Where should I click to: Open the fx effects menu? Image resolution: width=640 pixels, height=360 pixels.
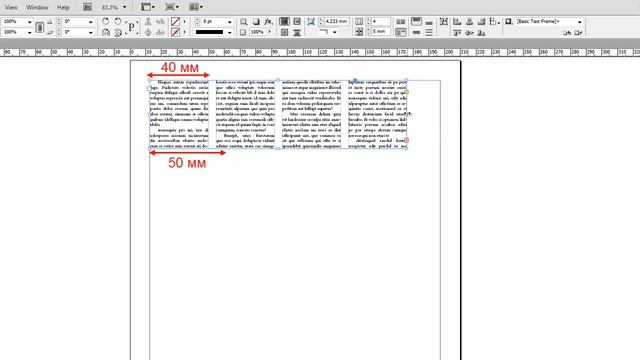(268, 21)
